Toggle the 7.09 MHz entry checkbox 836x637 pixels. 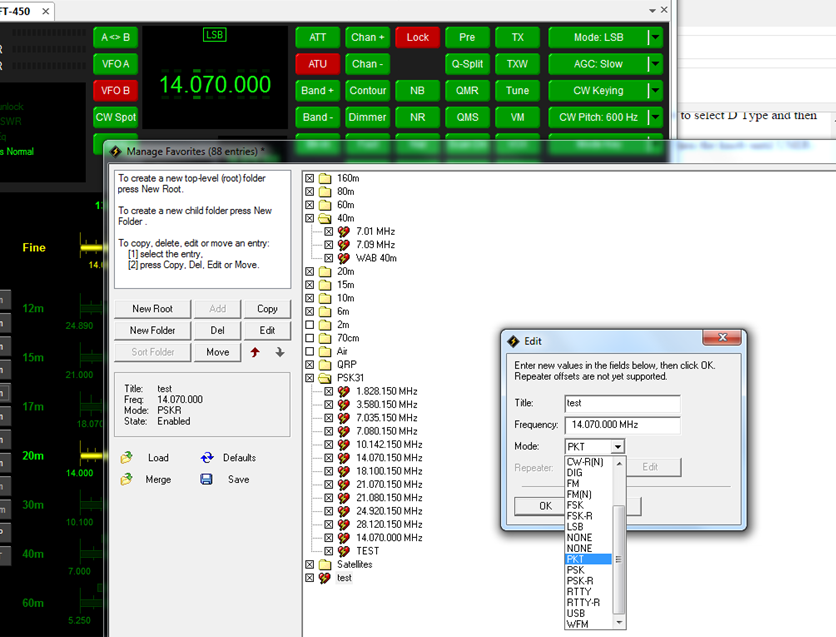click(x=328, y=245)
